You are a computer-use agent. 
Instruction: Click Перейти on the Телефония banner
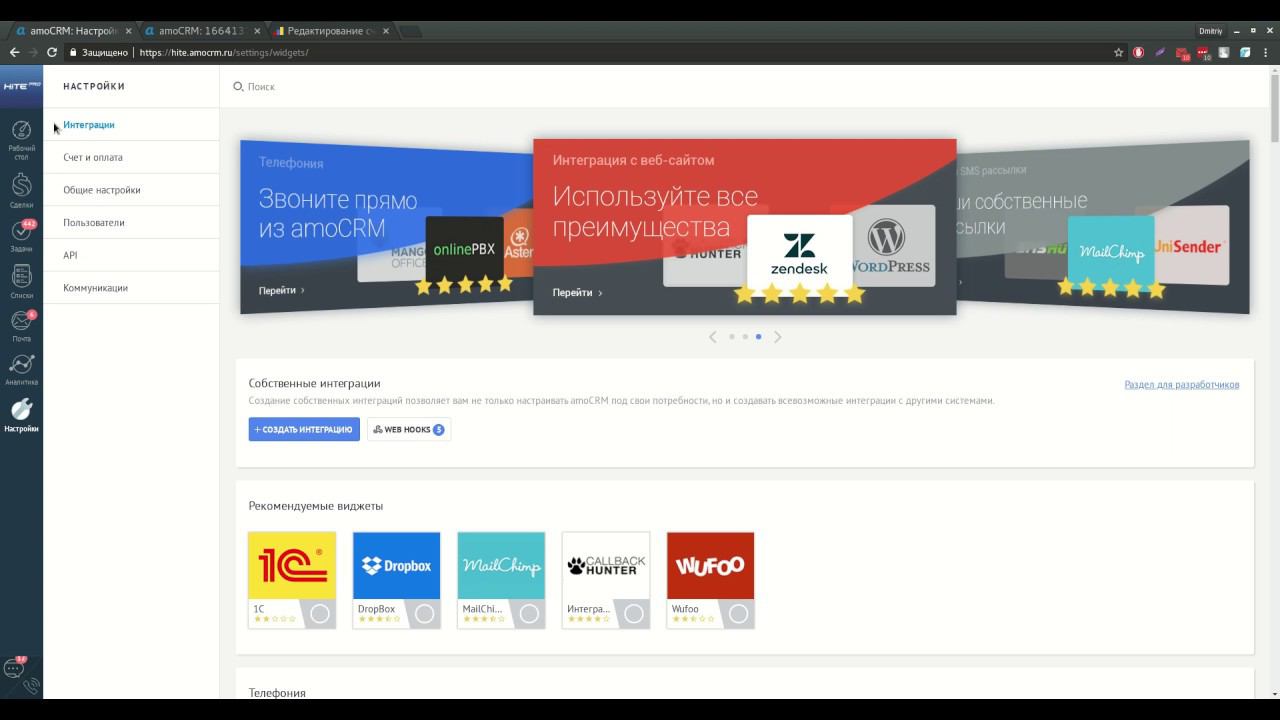(x=281, y=290)
